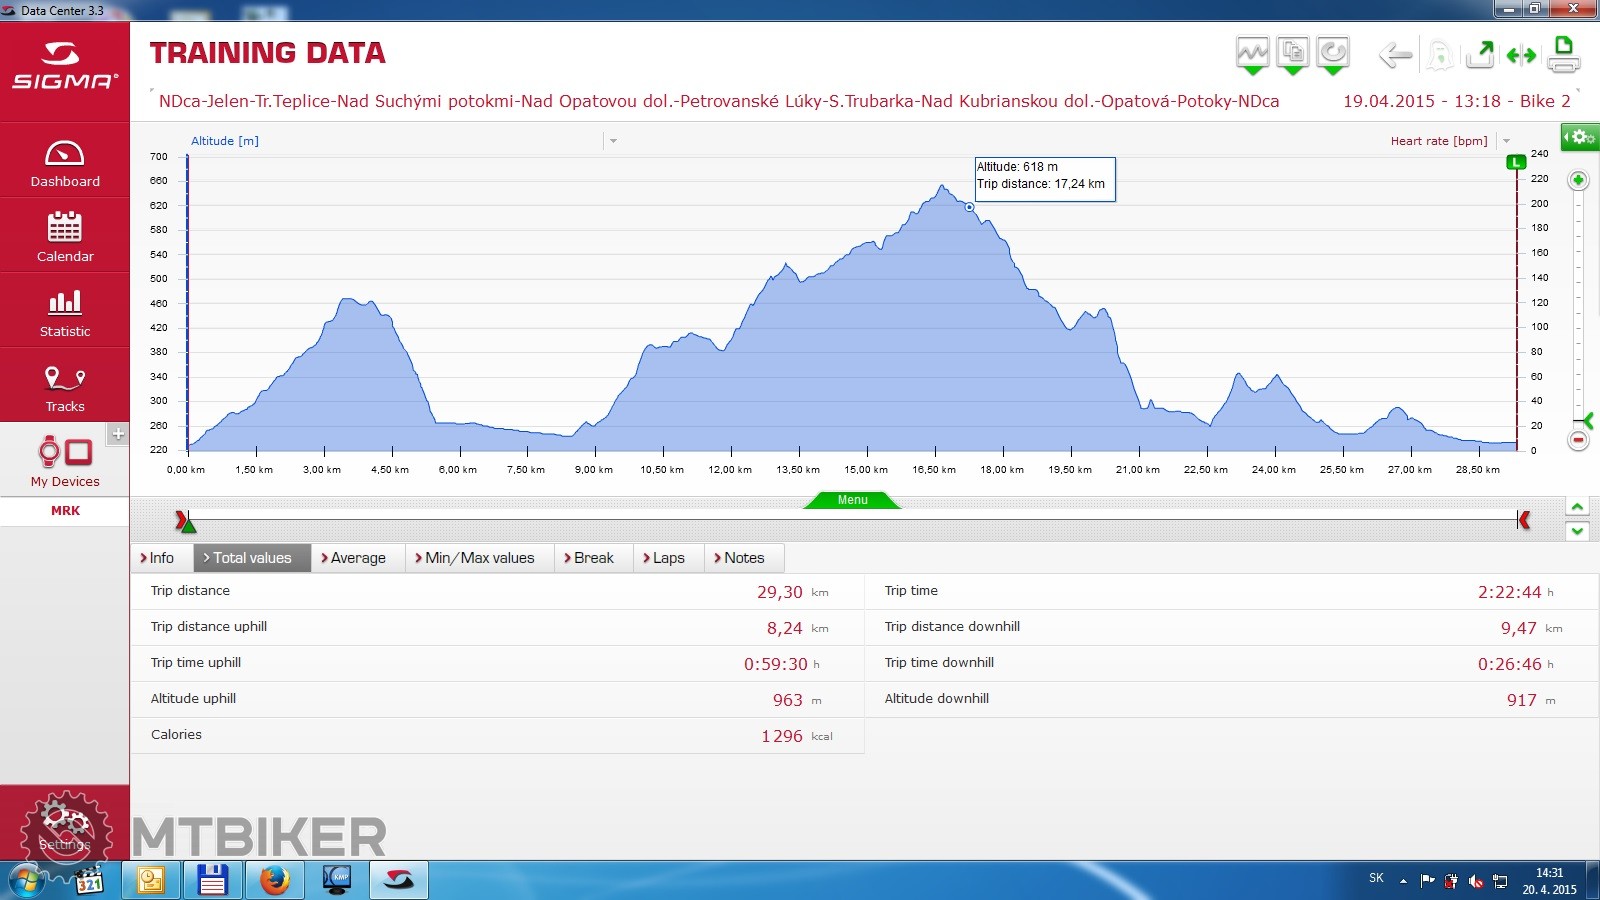Click the green zoom slider handle
Image resolution: width=1600 pixels, height=900 pixels.
pyautogui.click(x=1586, y=421)
